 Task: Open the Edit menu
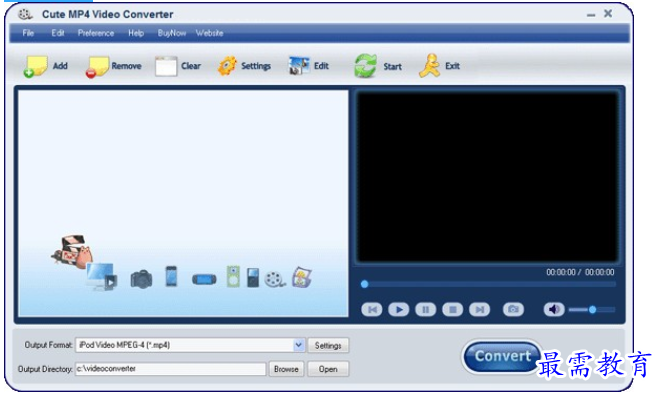click(x=58, y=33)
